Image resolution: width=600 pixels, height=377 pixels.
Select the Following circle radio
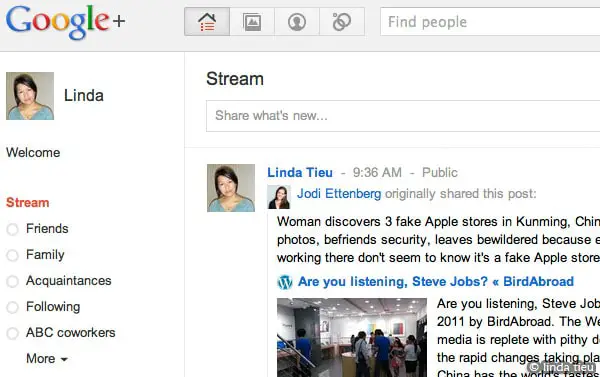(x=12, y=307)
